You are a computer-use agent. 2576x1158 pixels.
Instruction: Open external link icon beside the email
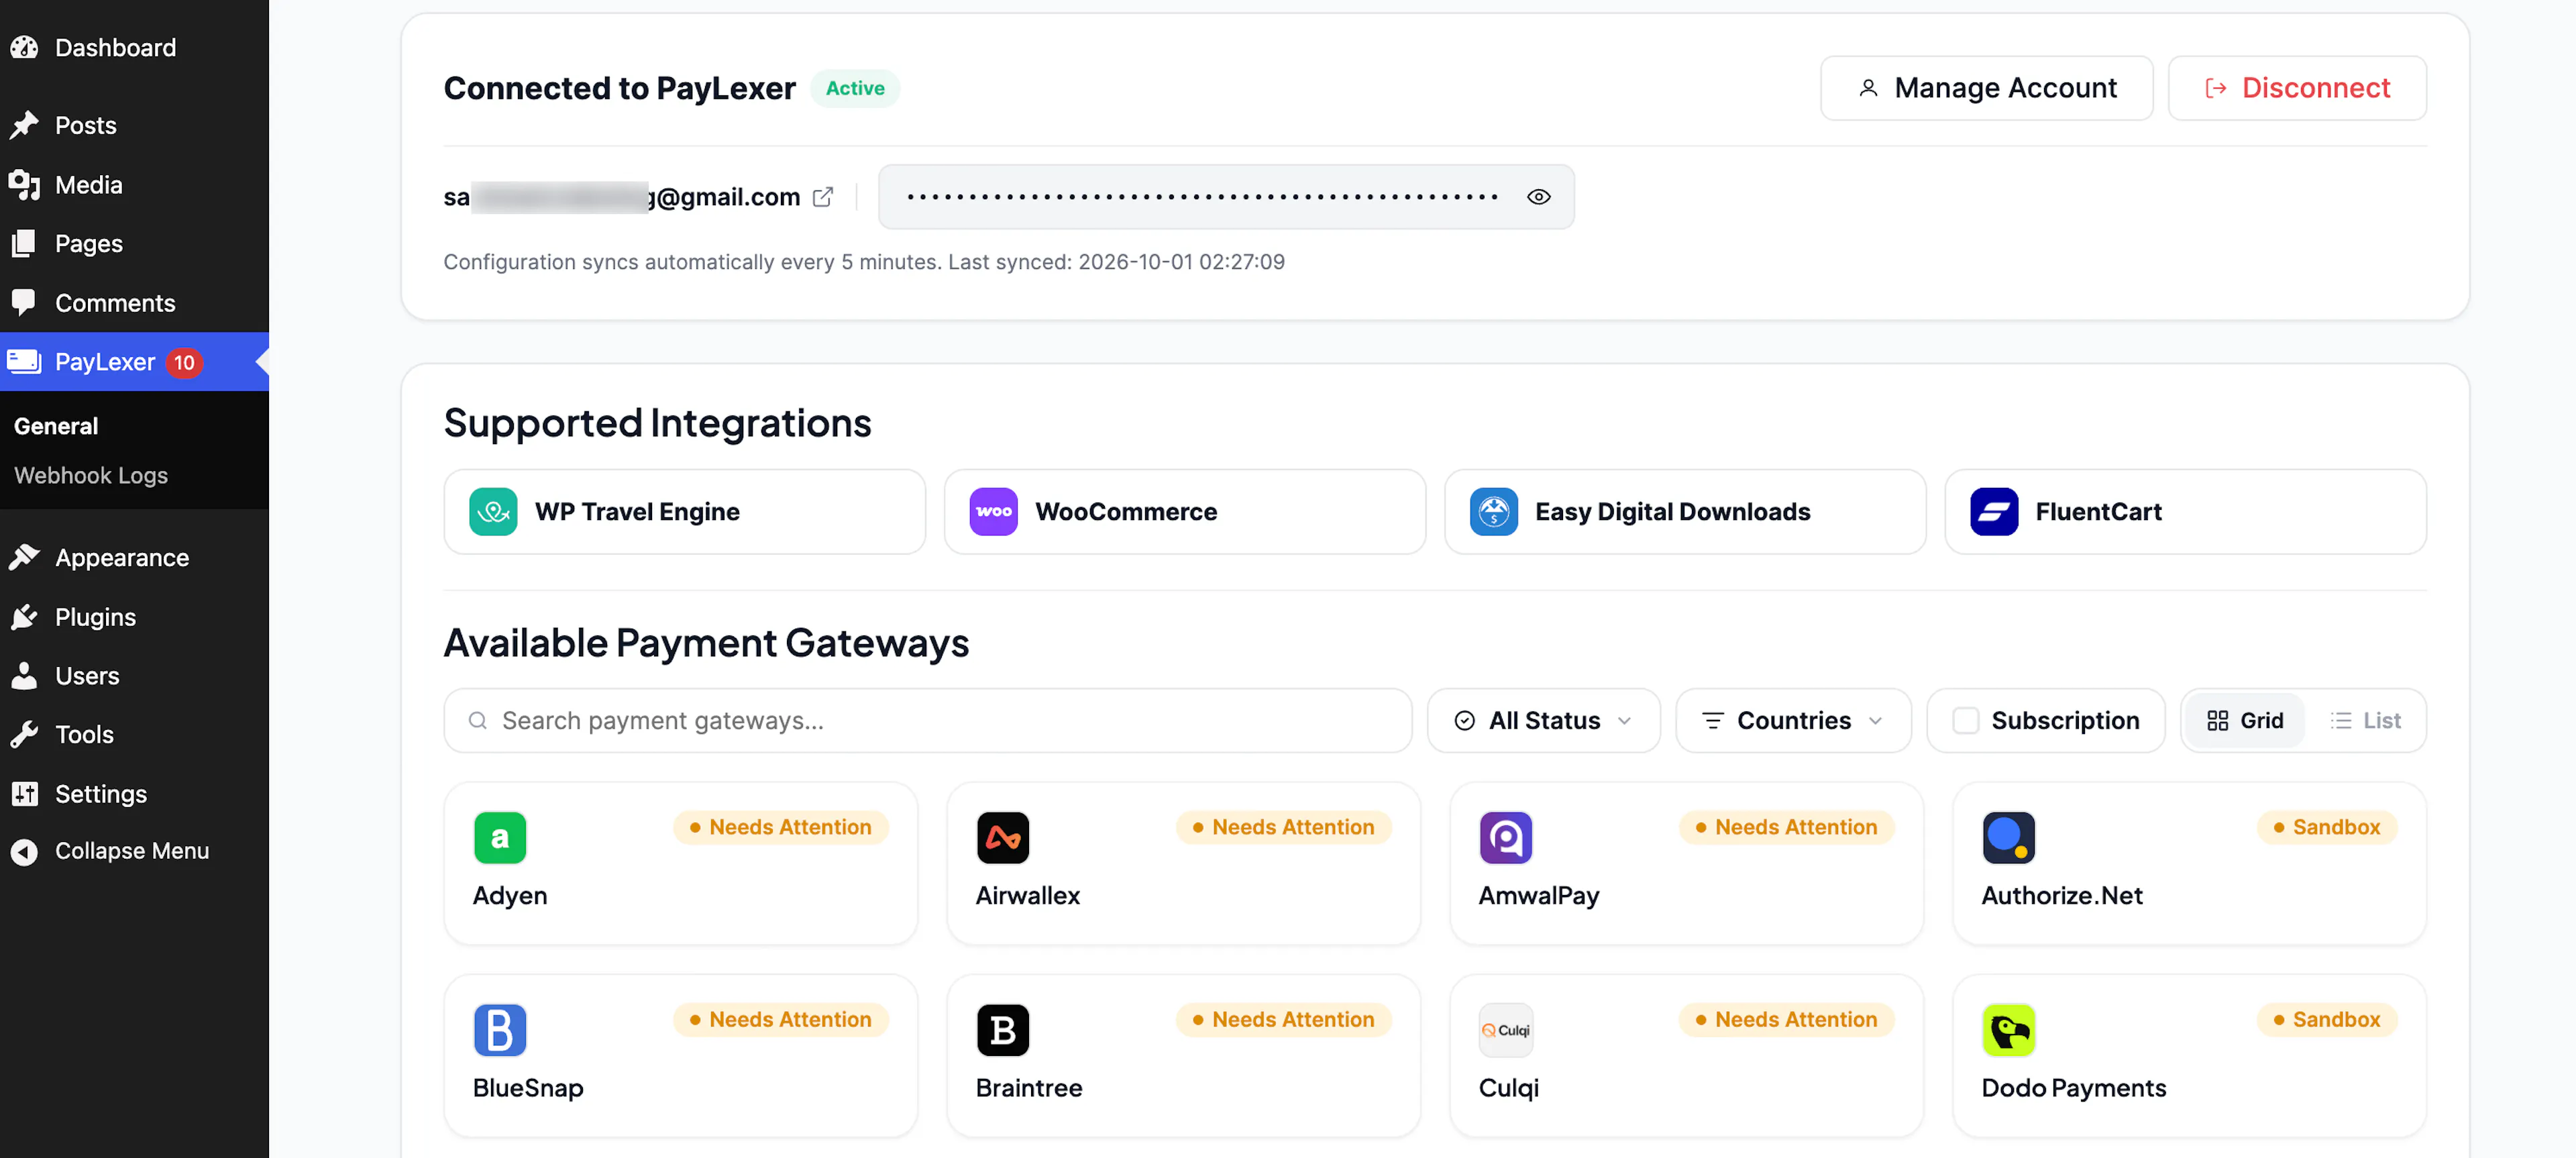(823, 197)
